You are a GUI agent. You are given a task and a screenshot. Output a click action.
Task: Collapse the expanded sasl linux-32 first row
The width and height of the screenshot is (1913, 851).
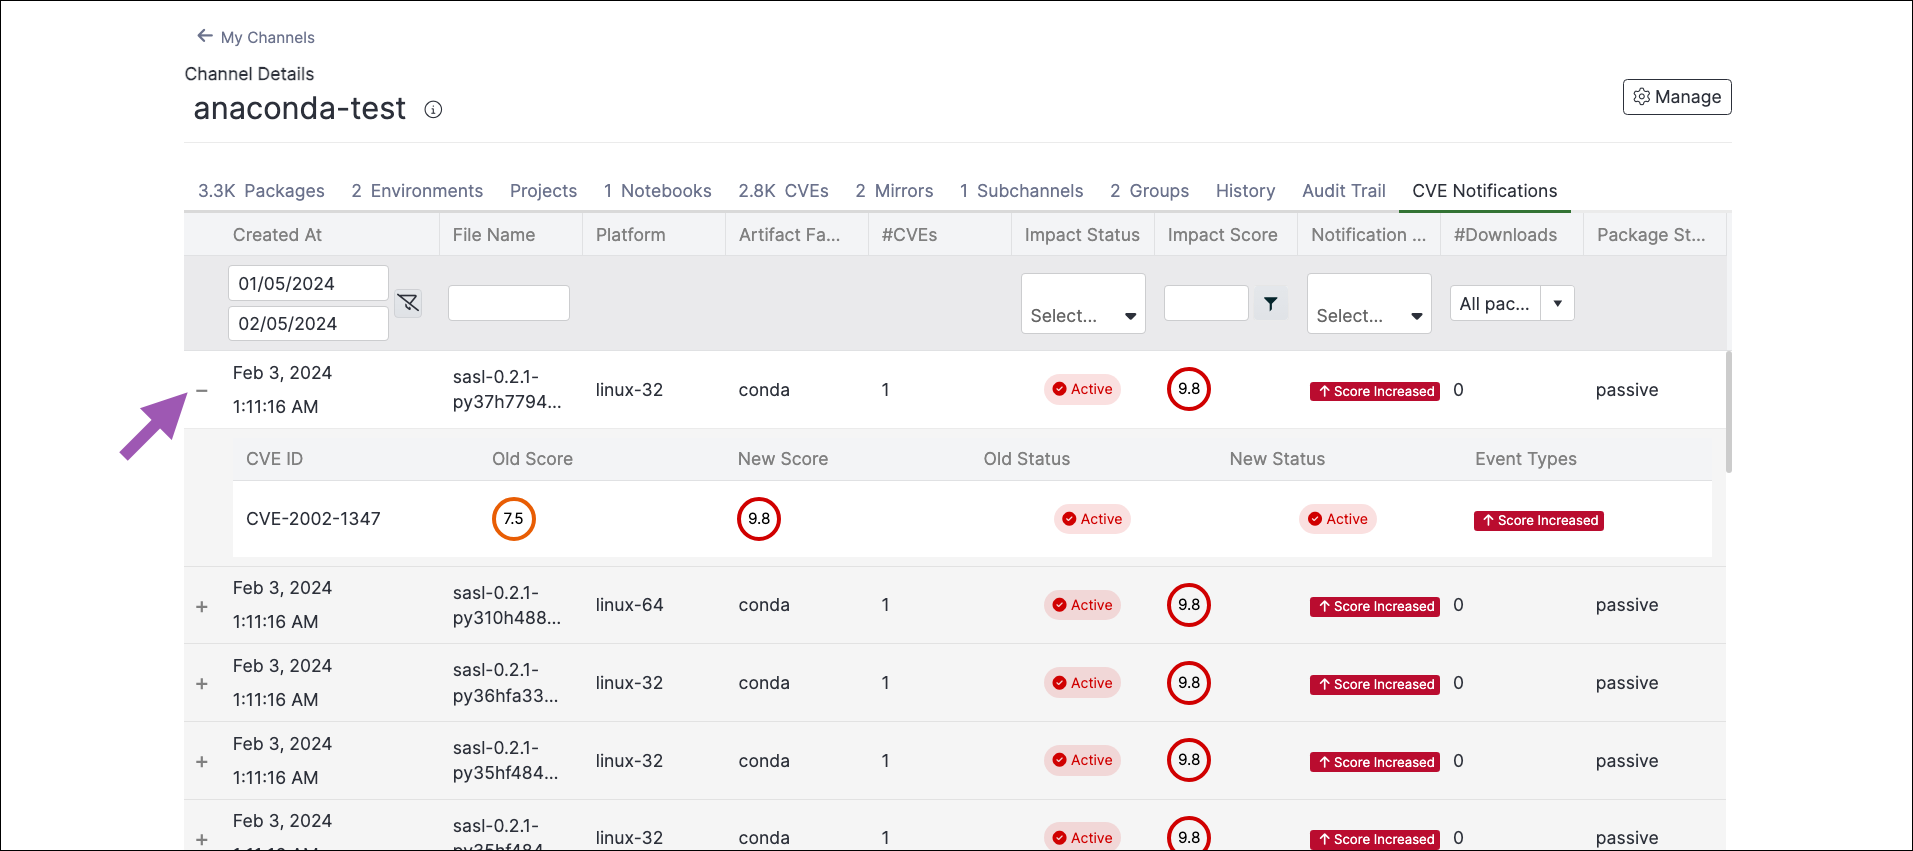tap(202, 390)
